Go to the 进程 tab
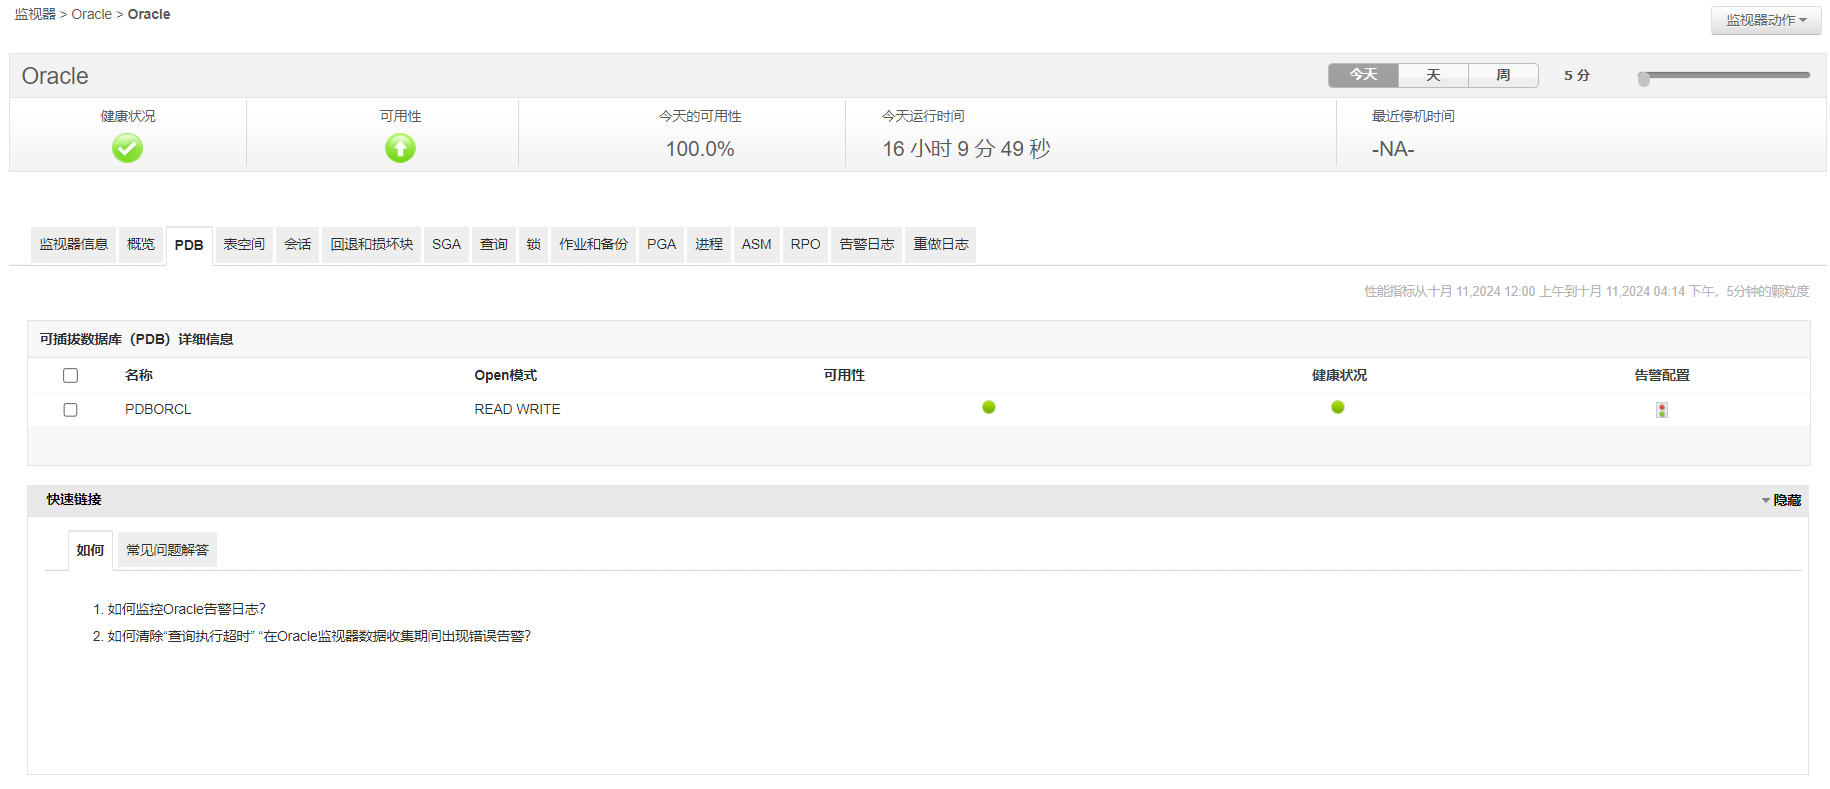Screen dimensions: 1830x789 click(709, 245)
